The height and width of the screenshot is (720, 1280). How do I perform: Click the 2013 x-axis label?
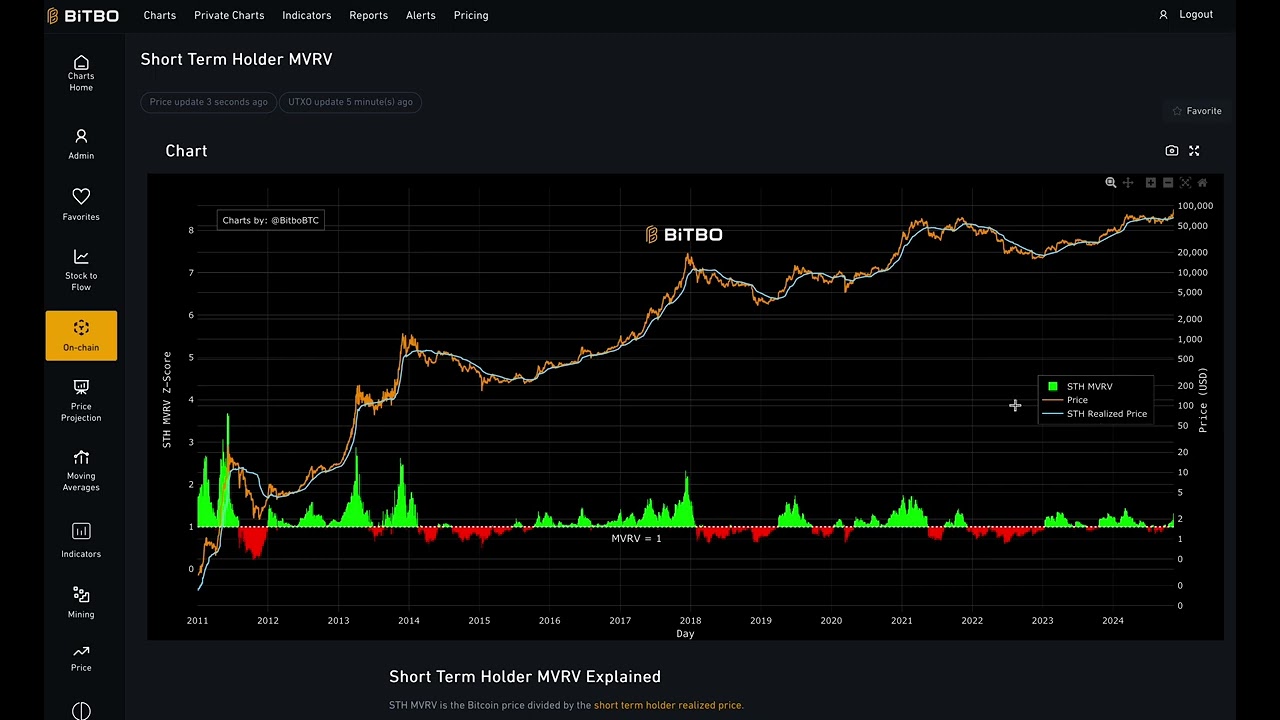click(x=338, y=621)
